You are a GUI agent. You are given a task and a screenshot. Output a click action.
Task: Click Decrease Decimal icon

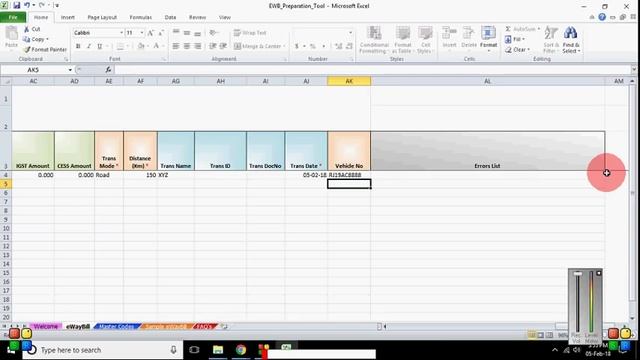(349, 46)
